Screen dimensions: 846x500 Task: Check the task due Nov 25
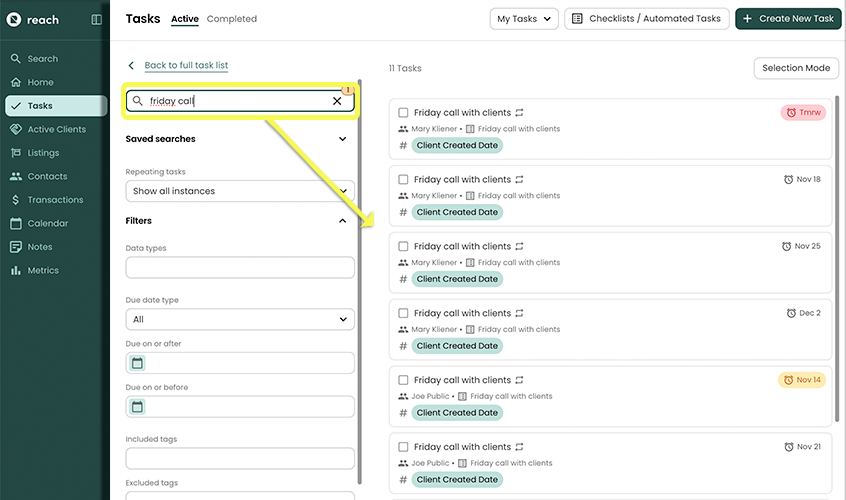click(x=403, y=246)
